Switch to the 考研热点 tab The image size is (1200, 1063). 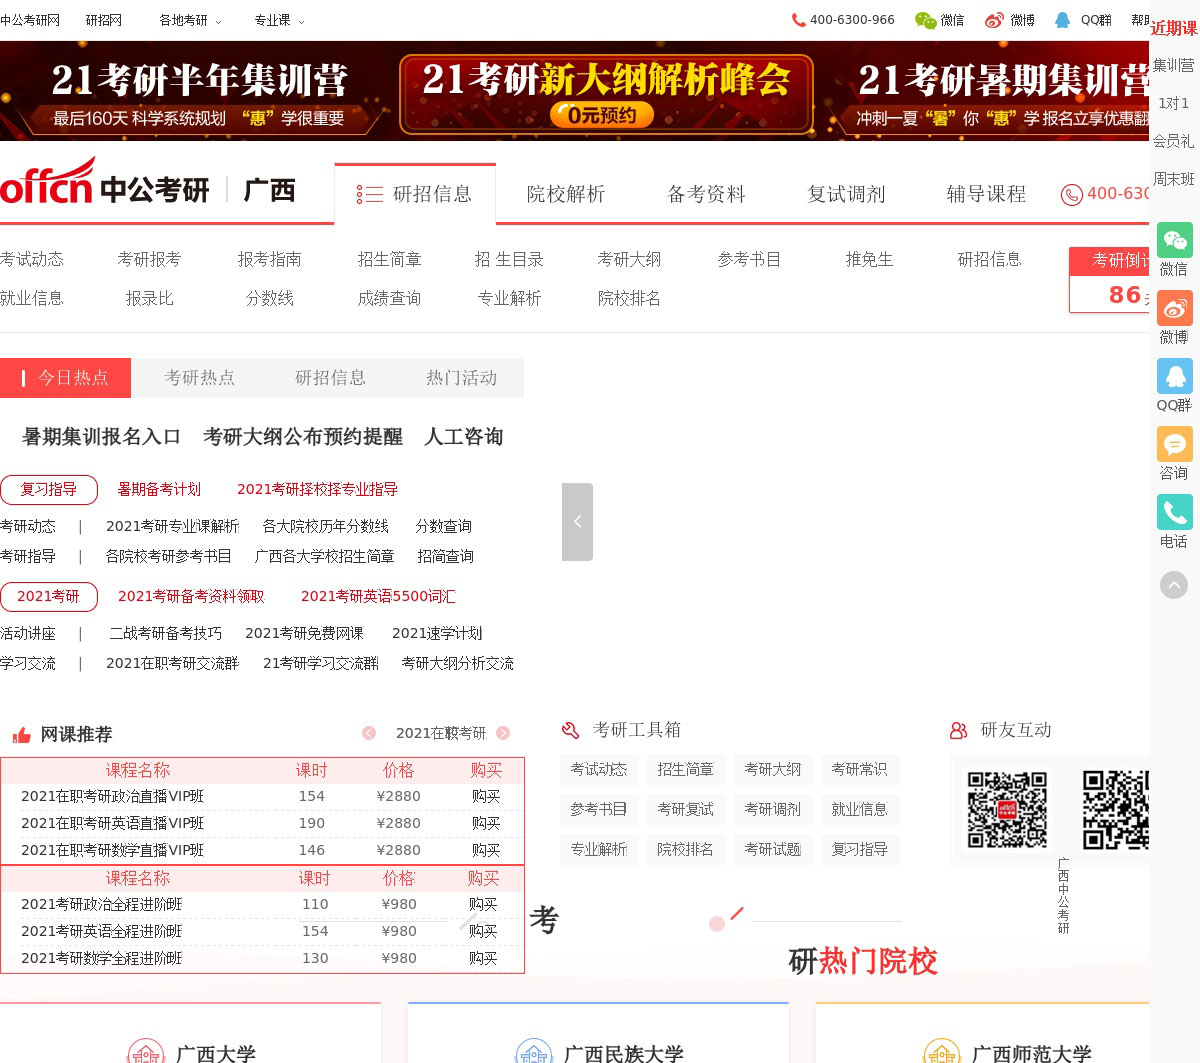click(x=199, y=378)
